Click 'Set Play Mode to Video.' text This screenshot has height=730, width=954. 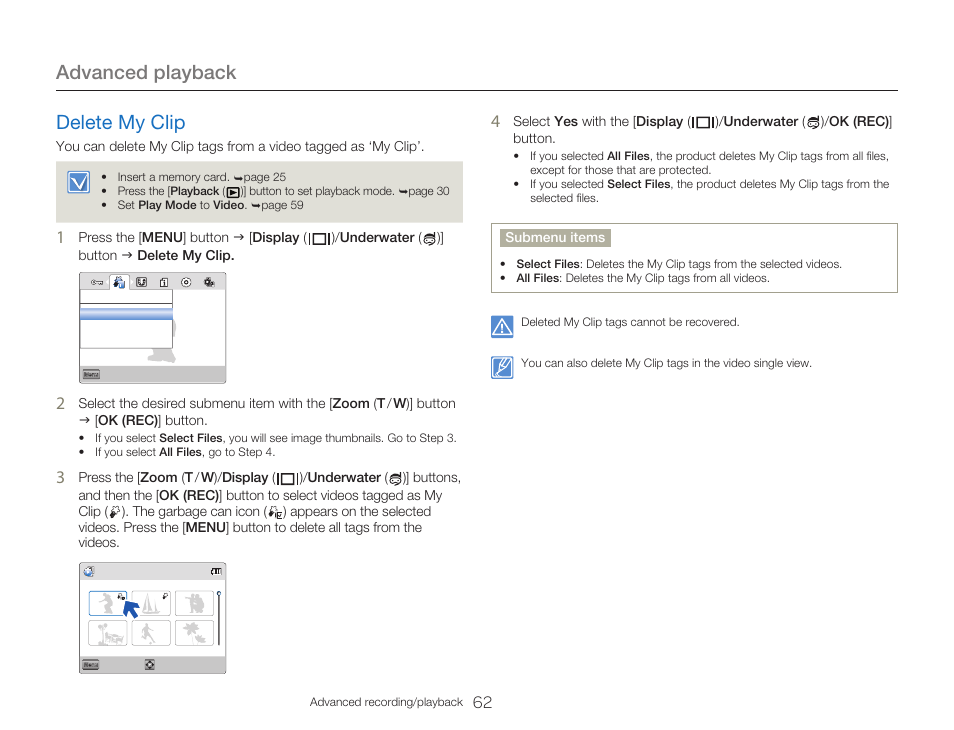[183, 205]
